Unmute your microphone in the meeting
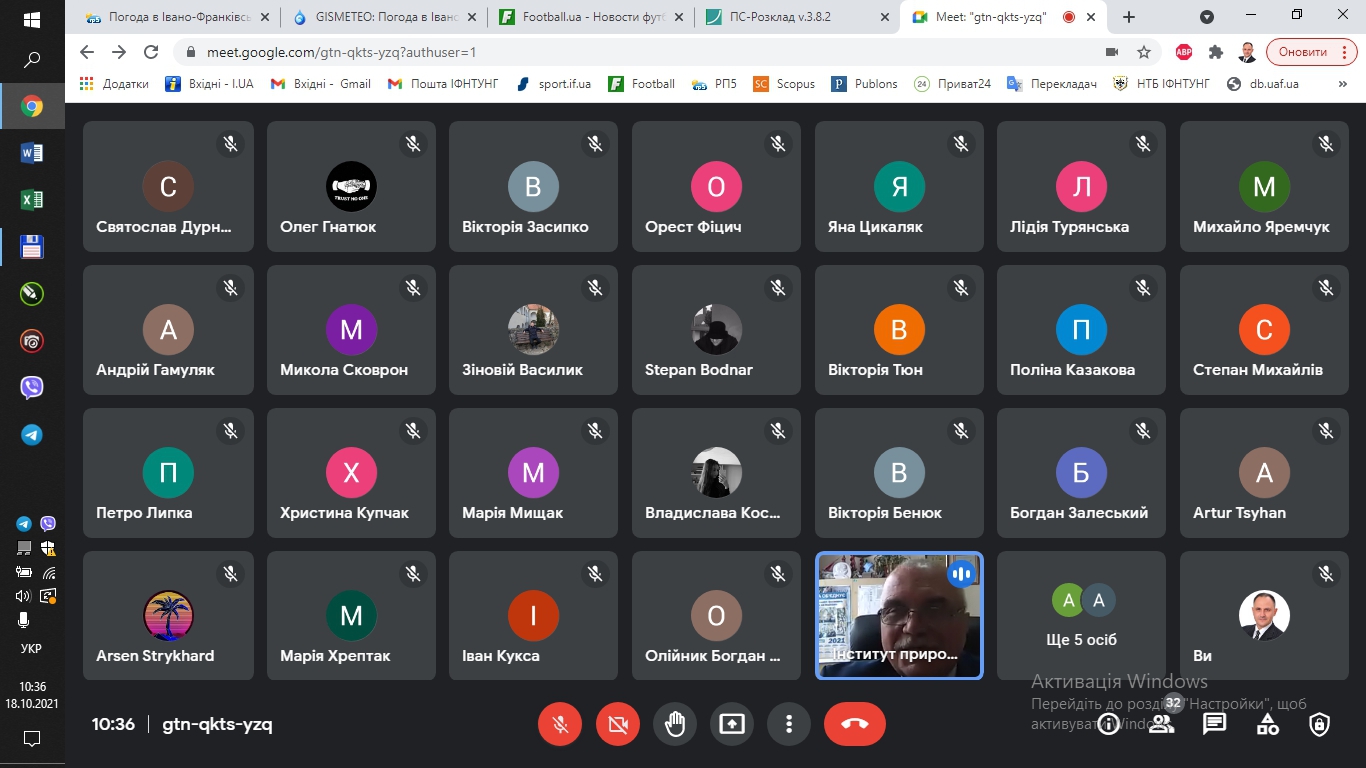 (560, 724)
